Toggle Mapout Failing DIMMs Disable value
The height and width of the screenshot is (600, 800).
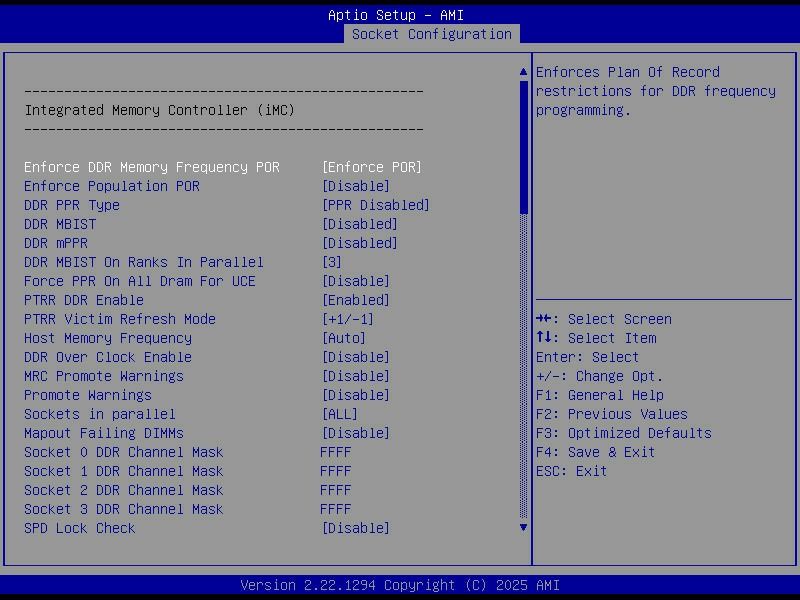click(356, 433)
